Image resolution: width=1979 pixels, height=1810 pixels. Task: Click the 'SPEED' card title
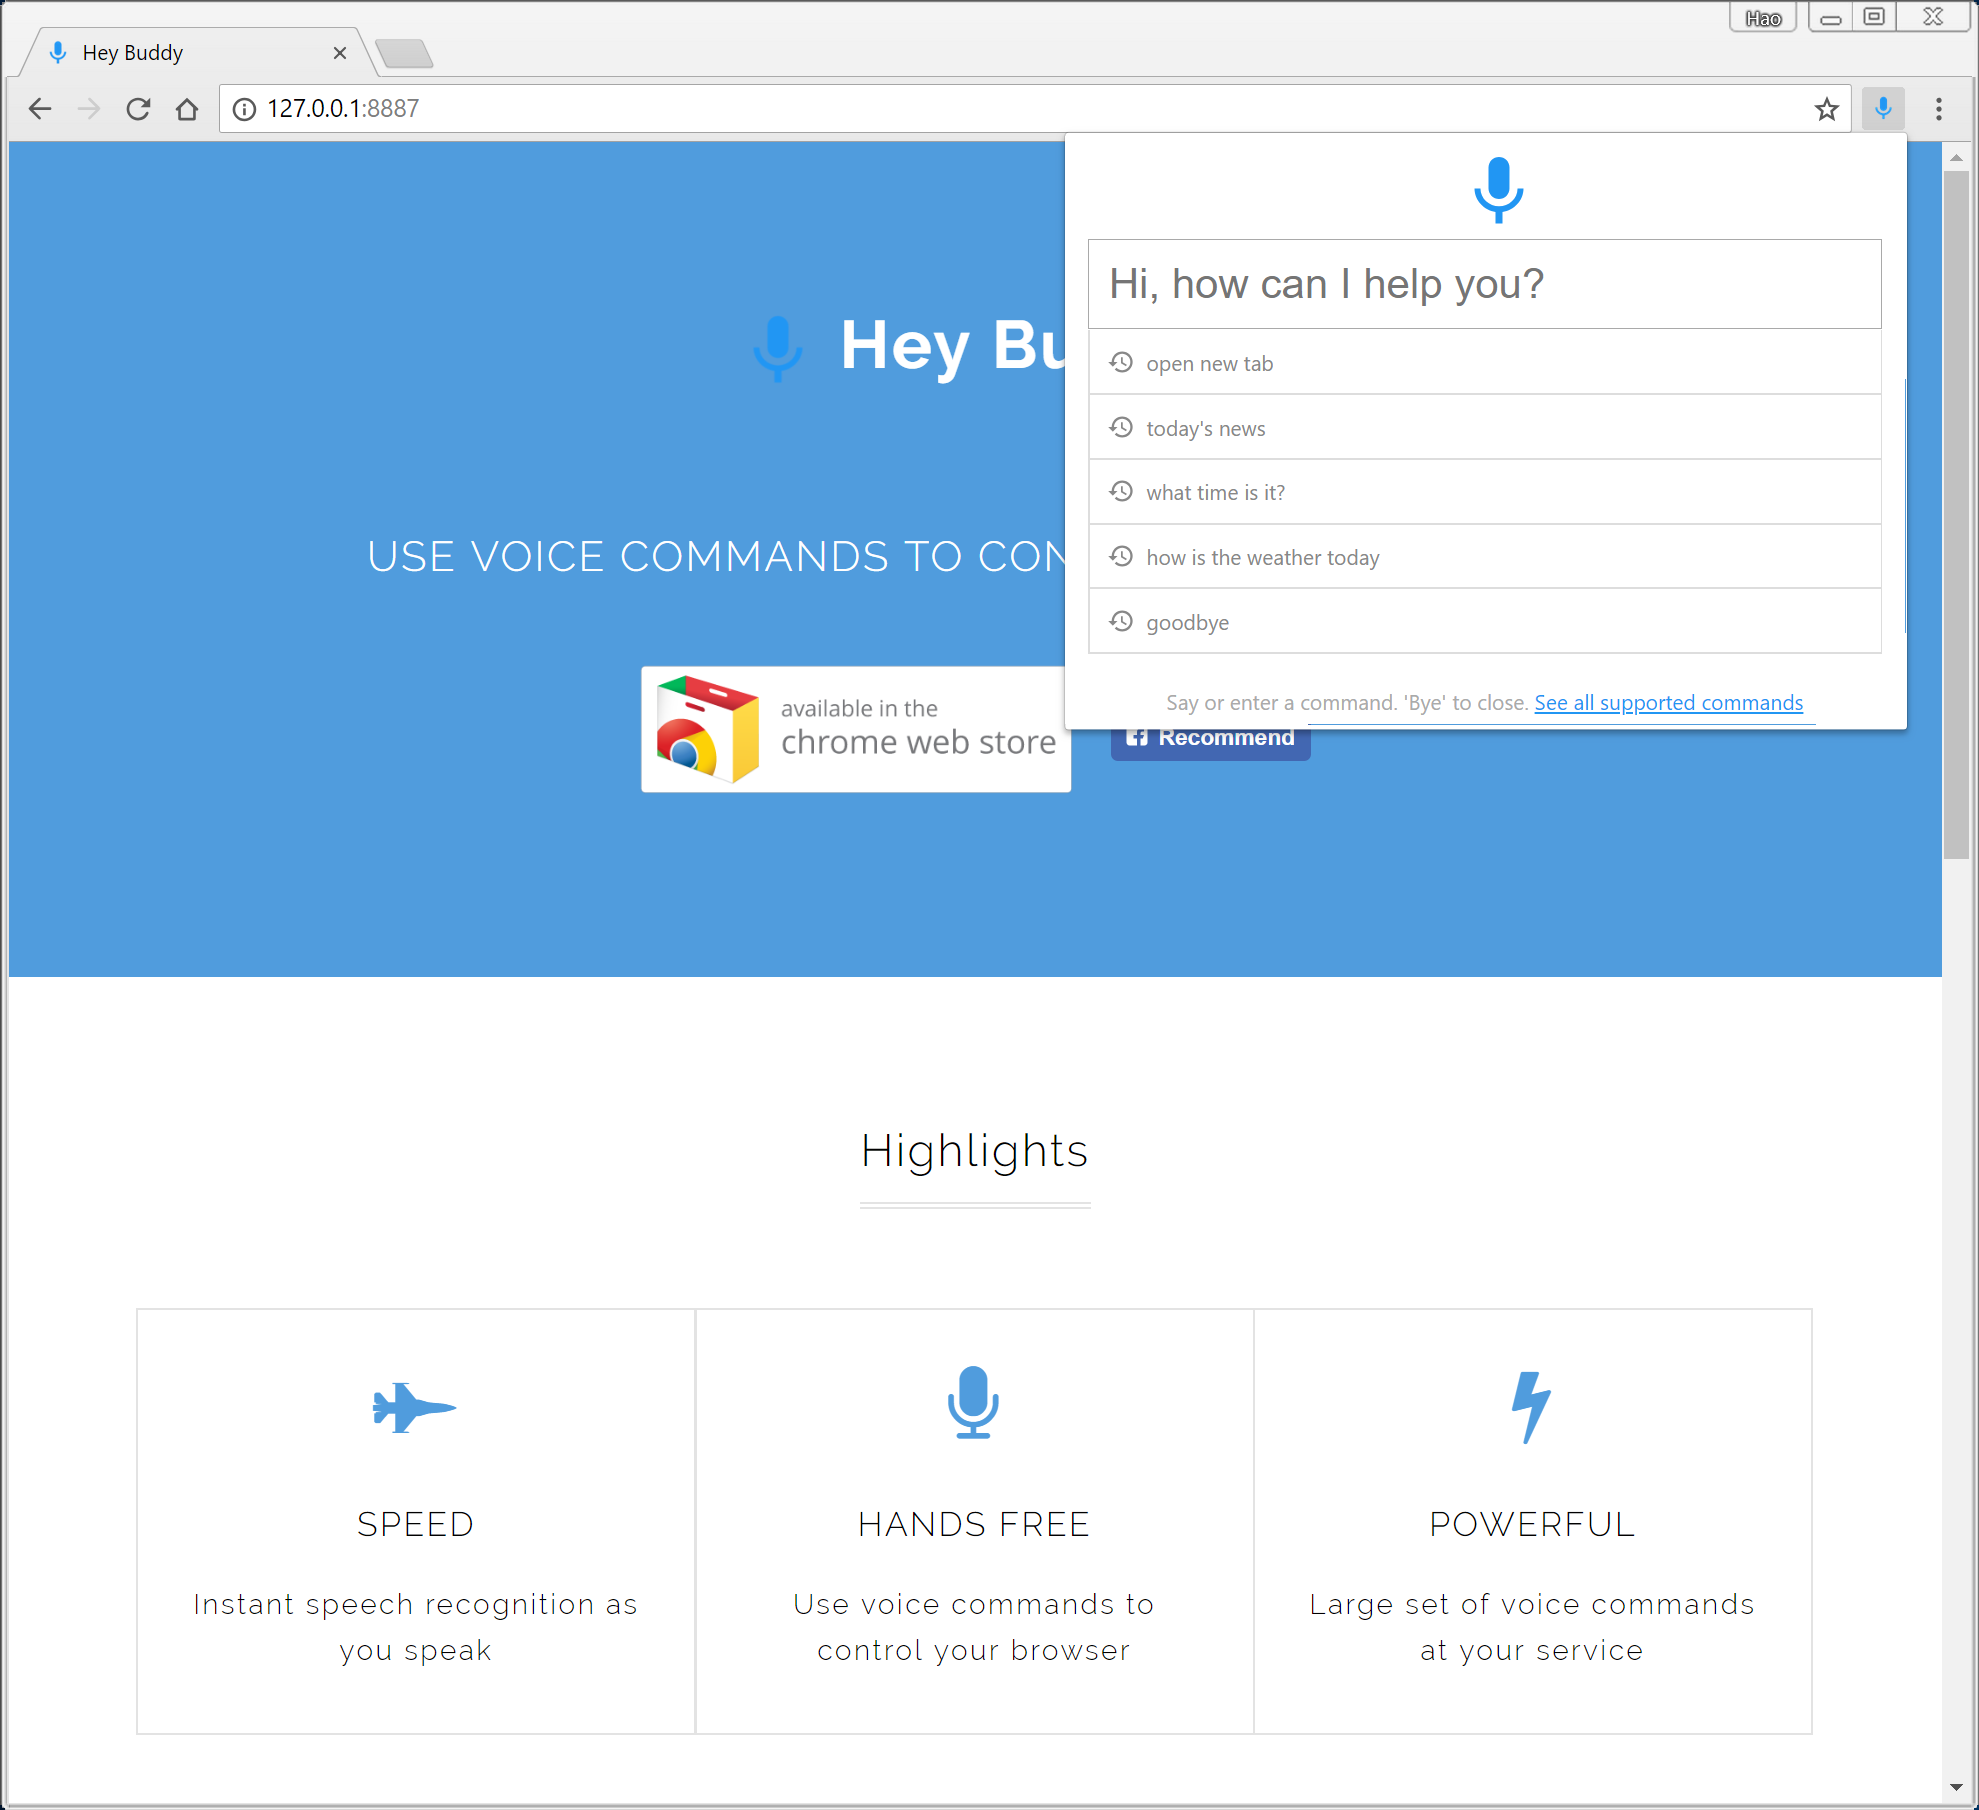coord(416,1524)
